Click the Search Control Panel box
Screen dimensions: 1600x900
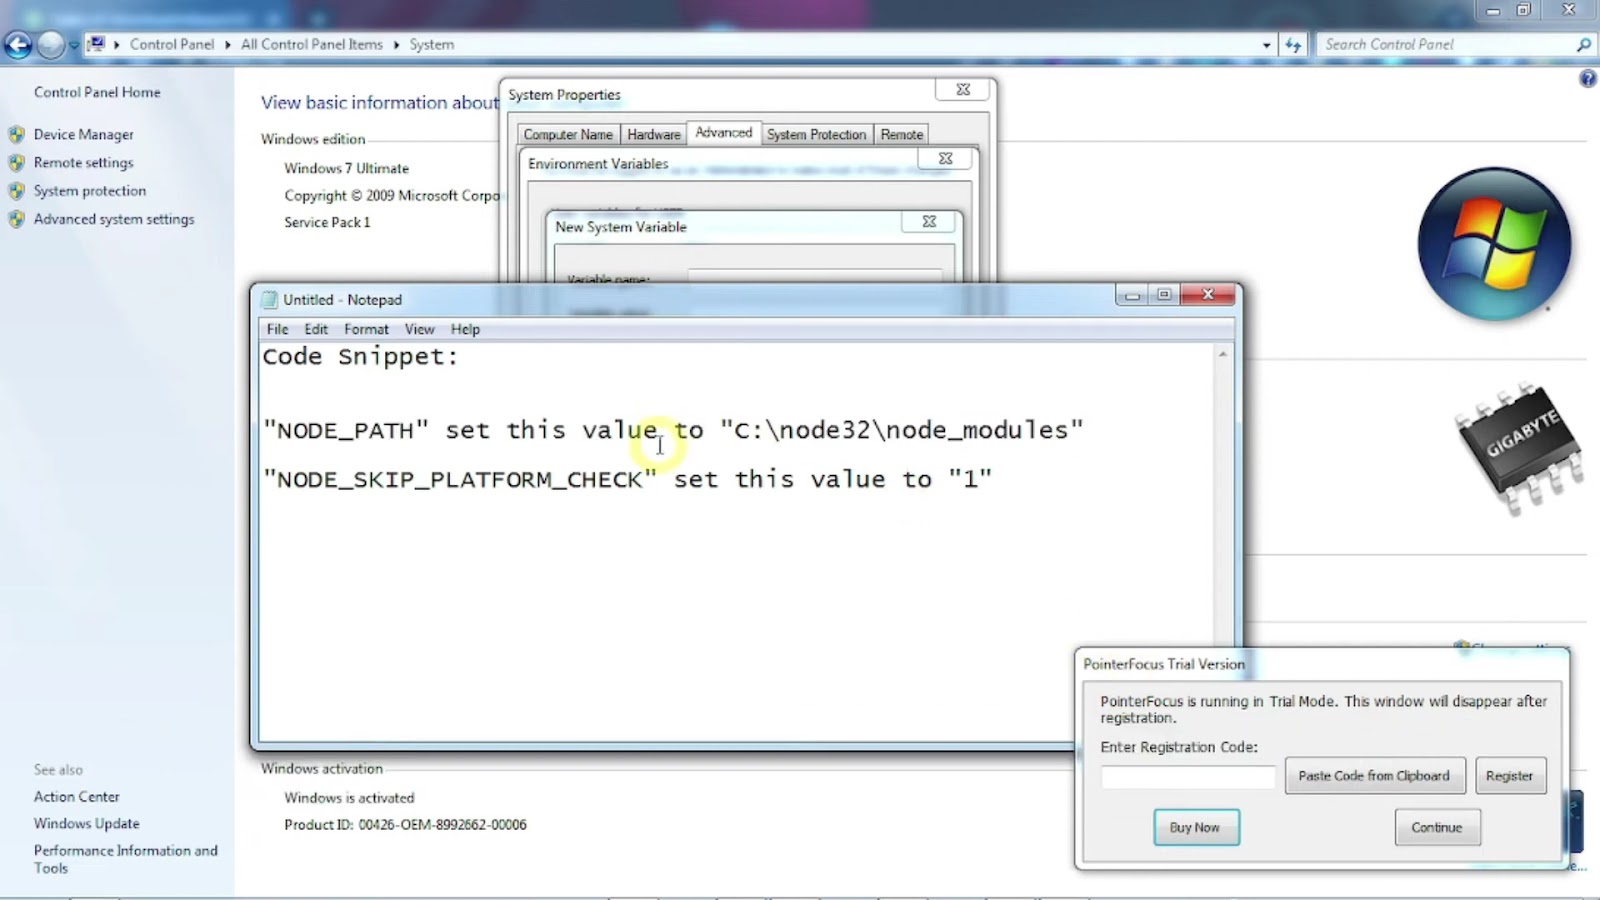1445,44
